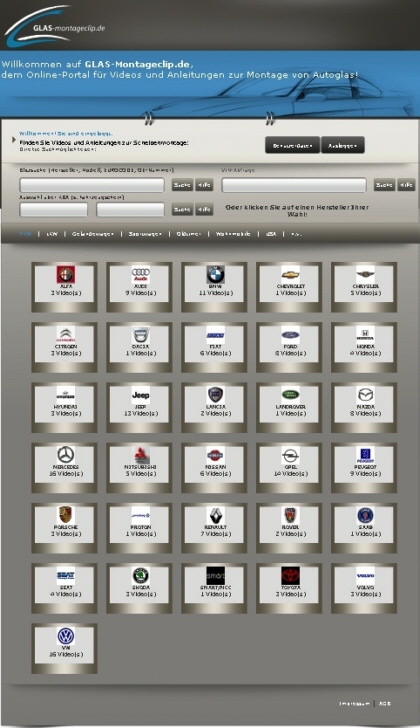Choose the Dacia manufacturer tile
The width and height of the screenshot is (420, 728).
point(139,347)
